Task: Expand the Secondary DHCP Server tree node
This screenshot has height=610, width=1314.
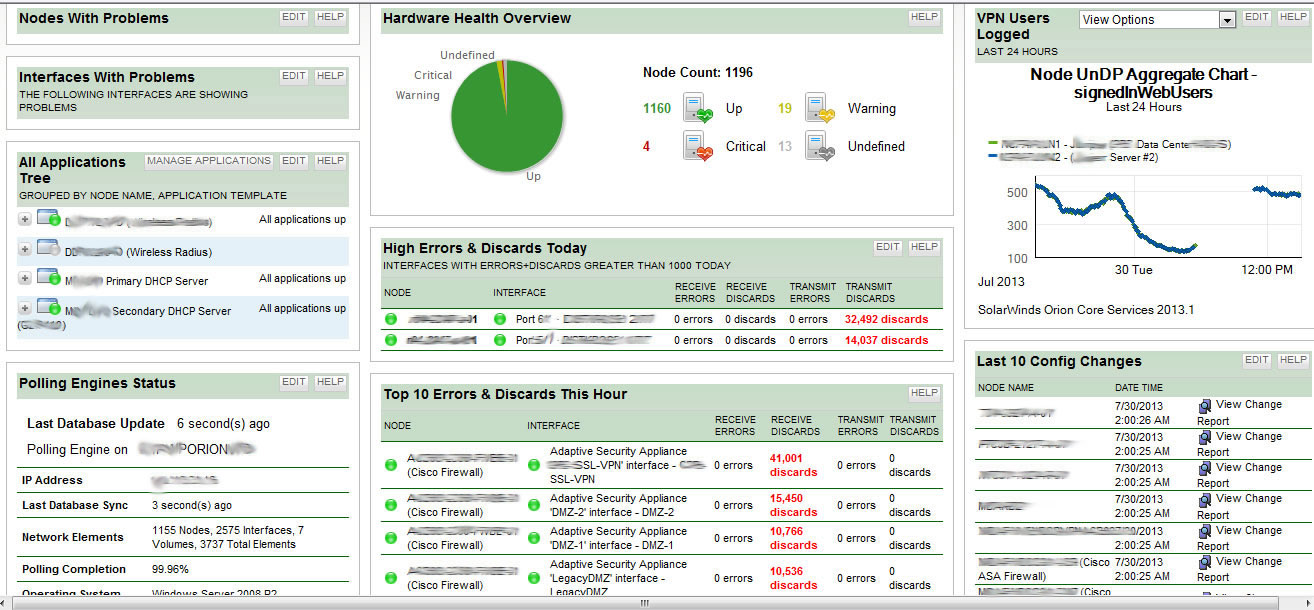Action: [x=24, y=308]
